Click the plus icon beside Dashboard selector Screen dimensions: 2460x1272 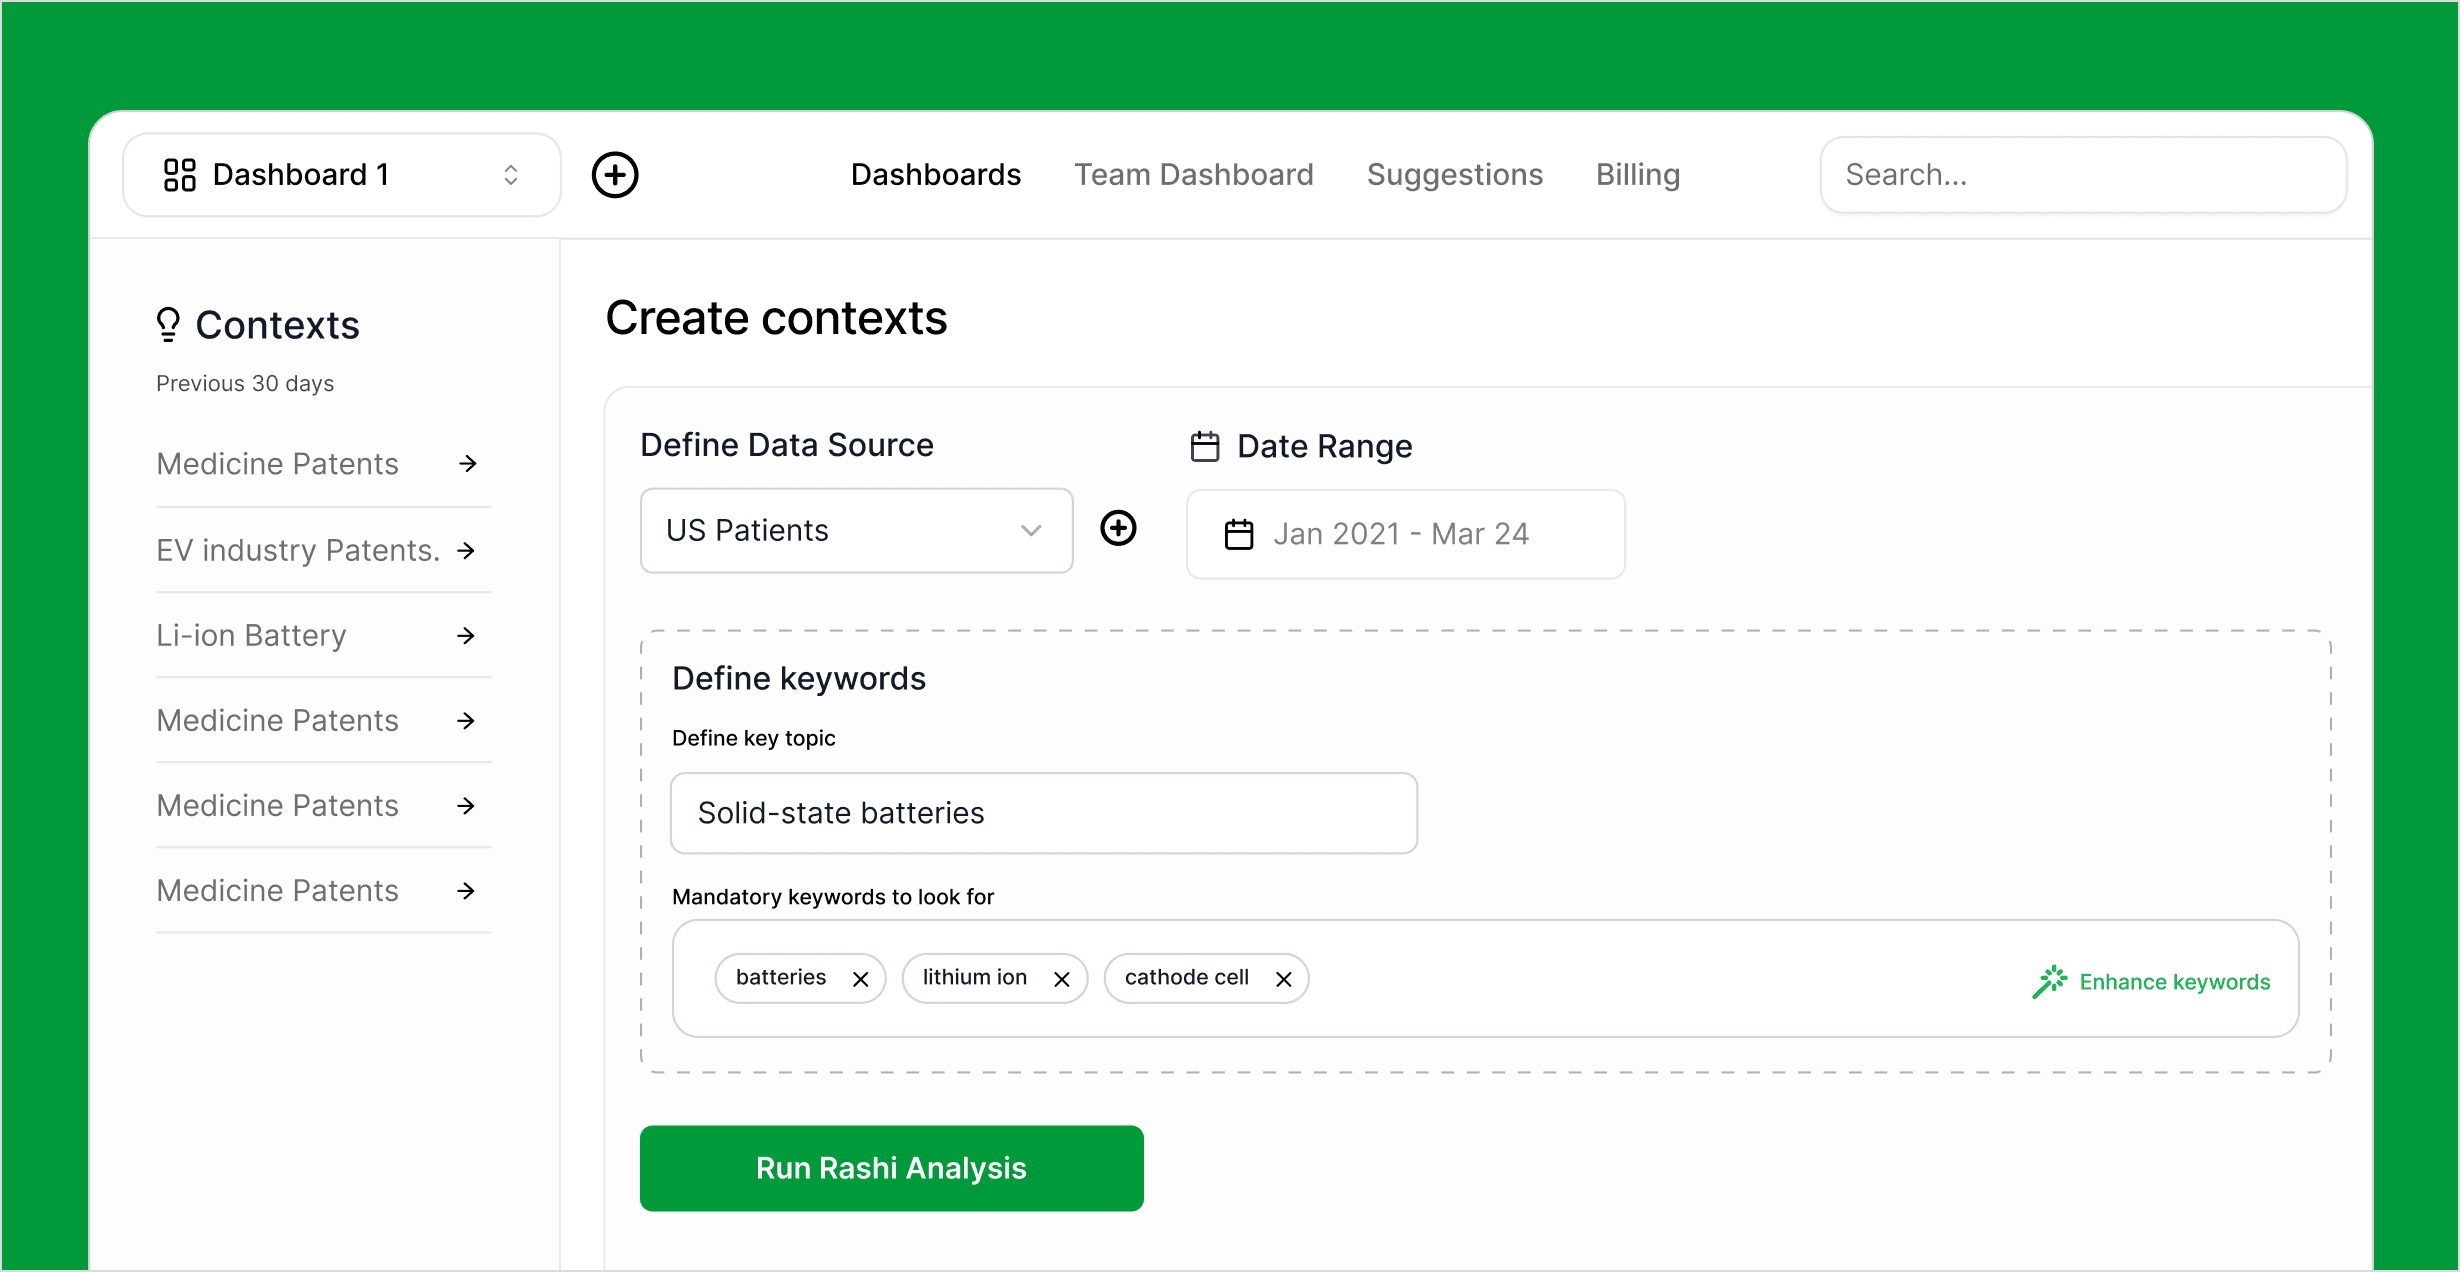point(615,175)
